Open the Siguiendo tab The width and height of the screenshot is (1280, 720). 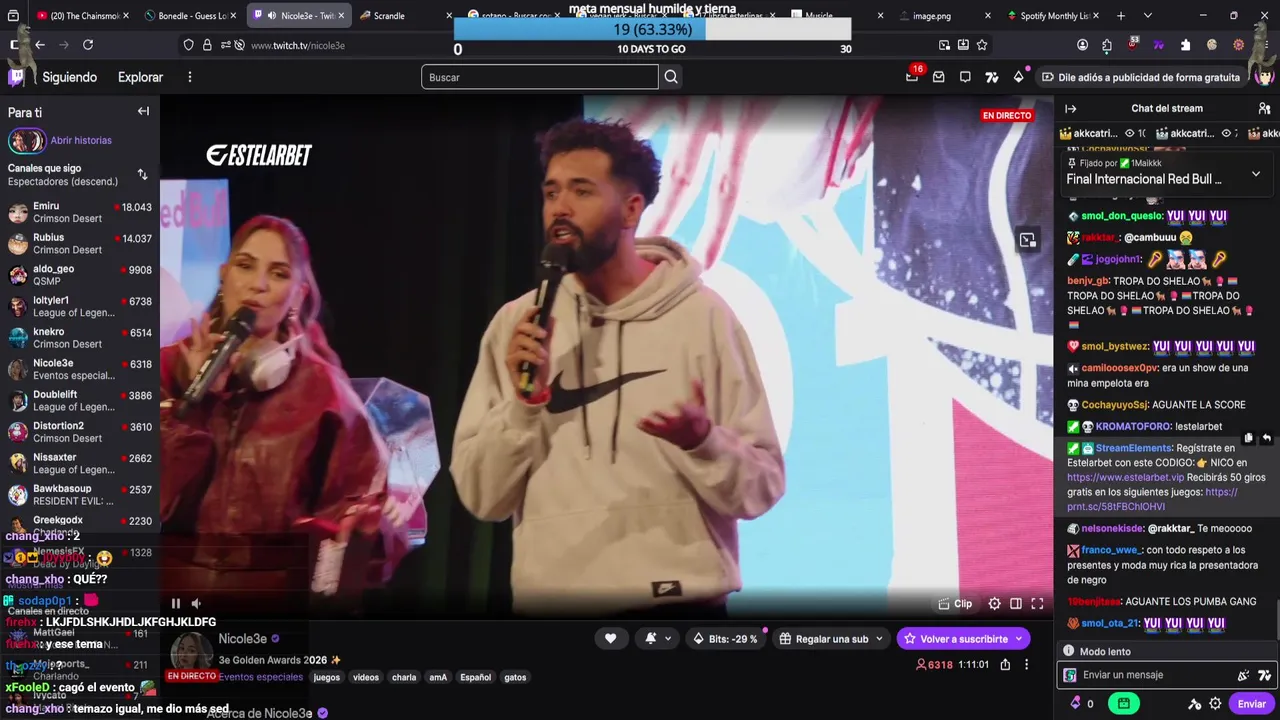click(70, 77)
